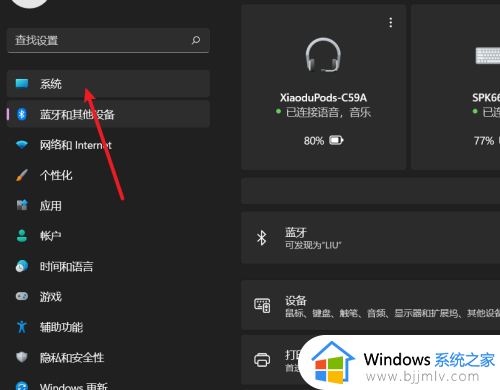Click the 80% battery icon
The width and height of the screenshot is (500, 390).
click(x=336, y=140)
